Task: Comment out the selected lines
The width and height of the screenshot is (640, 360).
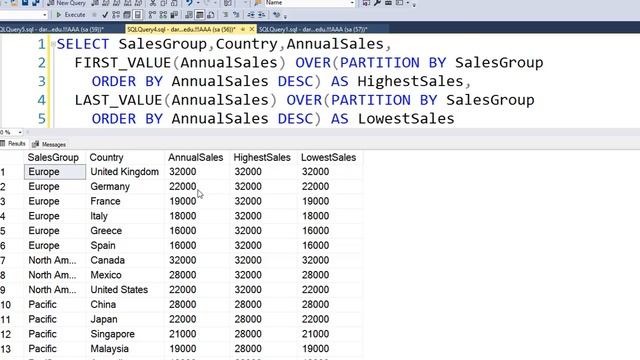Action: 225,15
